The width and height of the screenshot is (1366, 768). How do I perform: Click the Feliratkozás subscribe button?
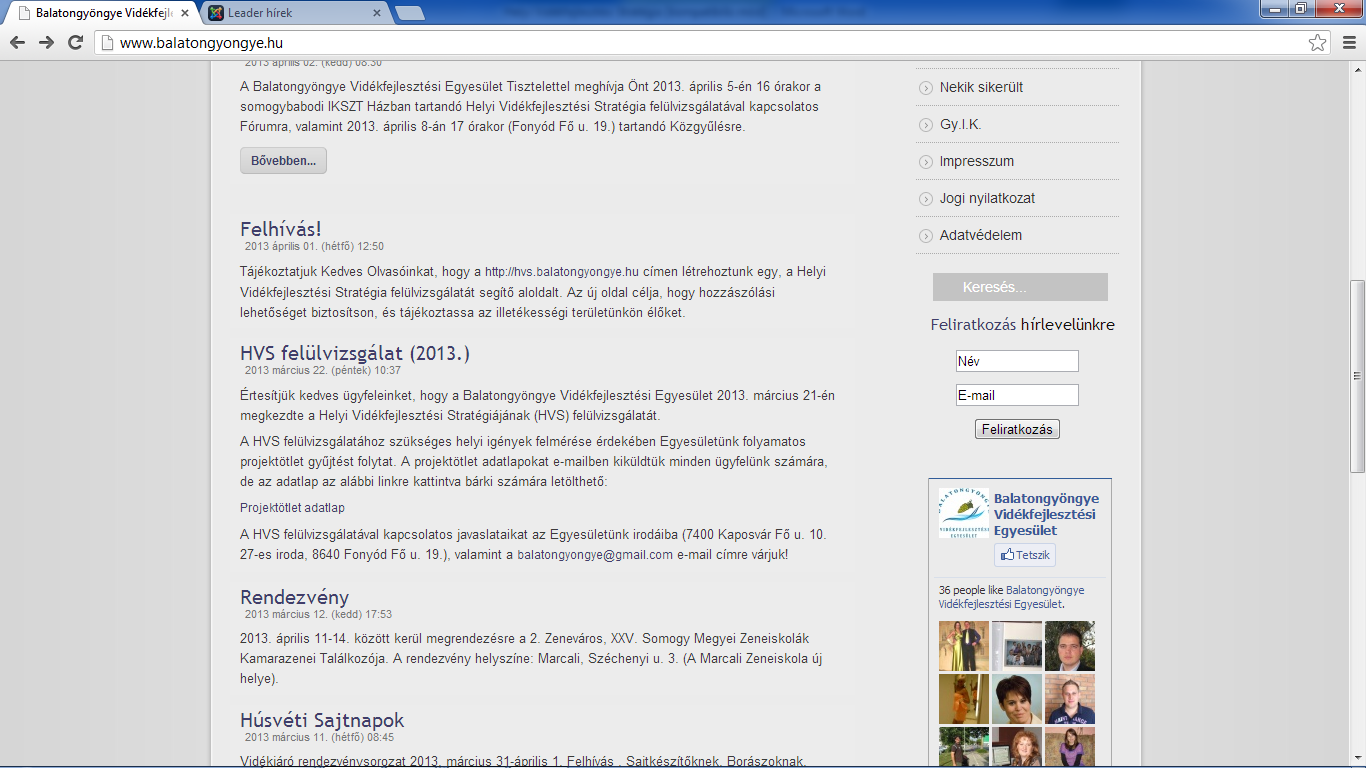(x=1017, y=429)
